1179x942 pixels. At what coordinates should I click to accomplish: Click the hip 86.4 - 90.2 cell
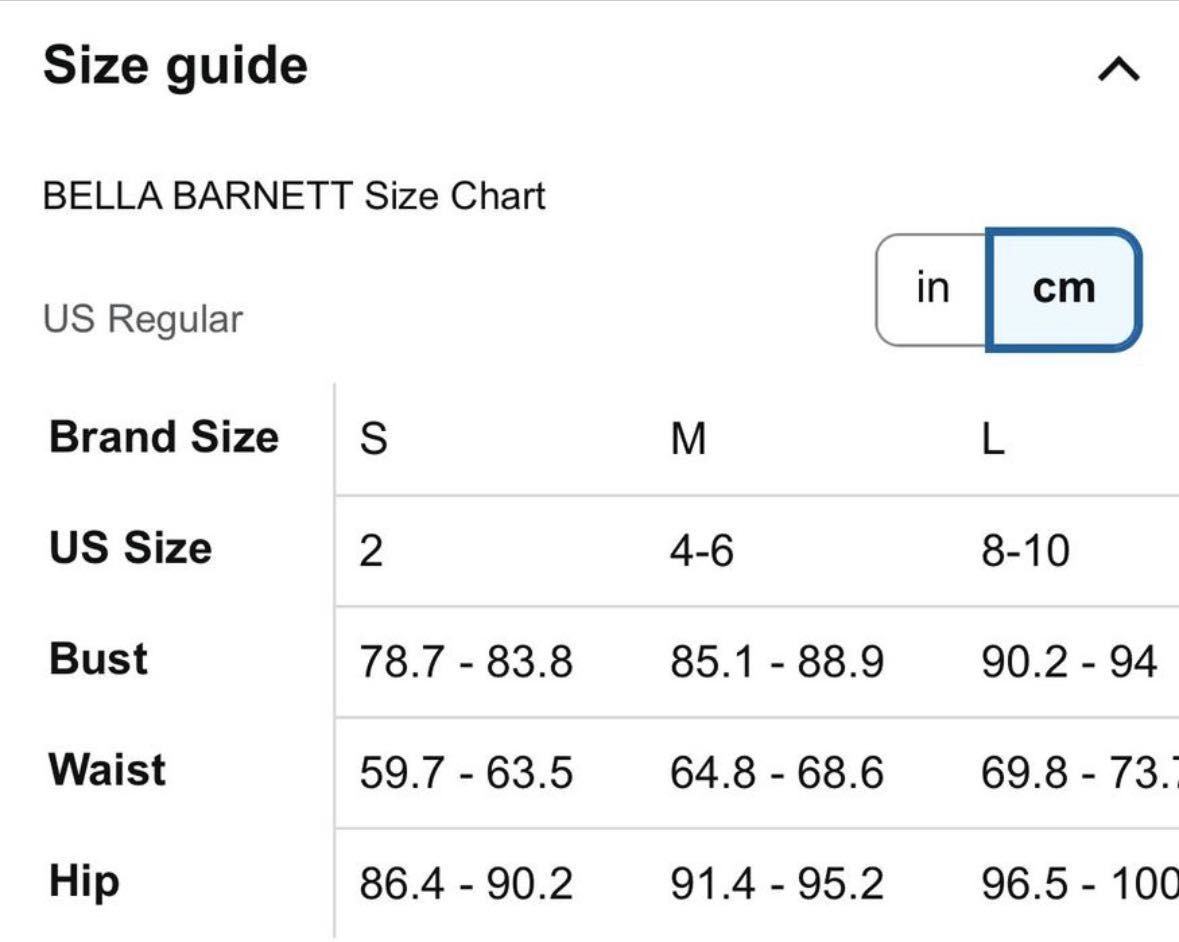pos(466,884)
